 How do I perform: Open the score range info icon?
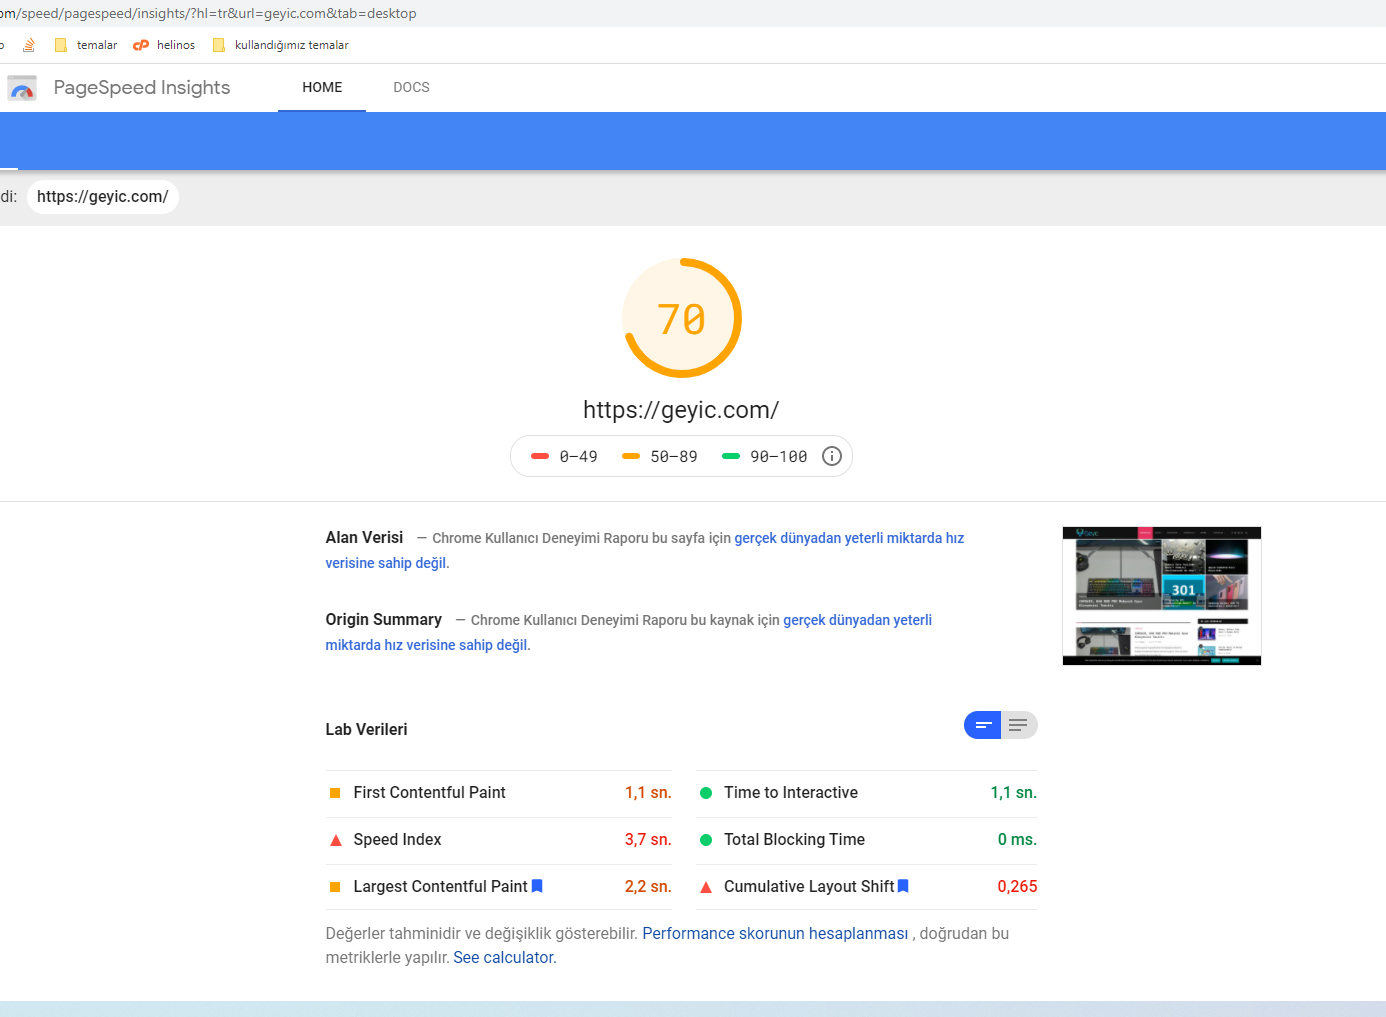coord(832,456)
